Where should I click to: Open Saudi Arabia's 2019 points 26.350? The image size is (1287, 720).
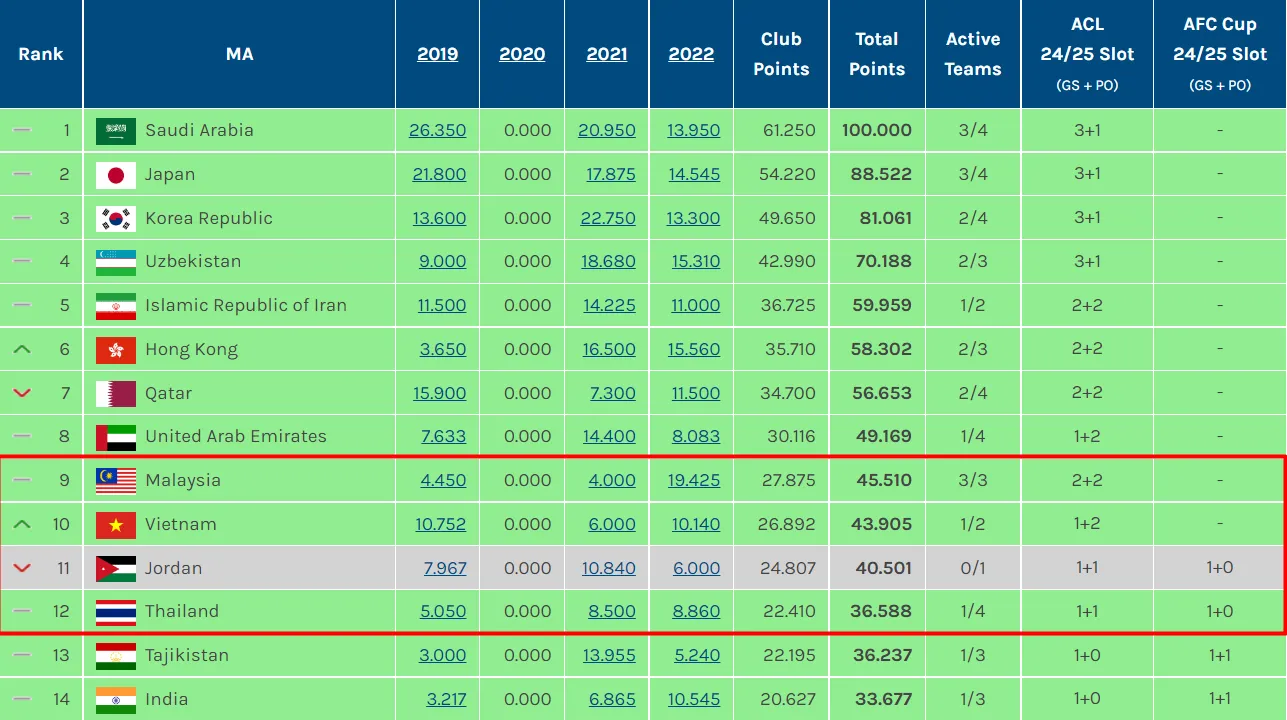[x=437, y=130]
